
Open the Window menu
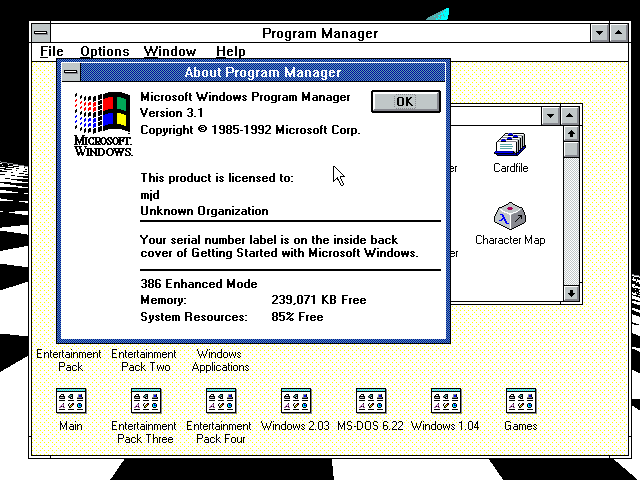(170, 51)
